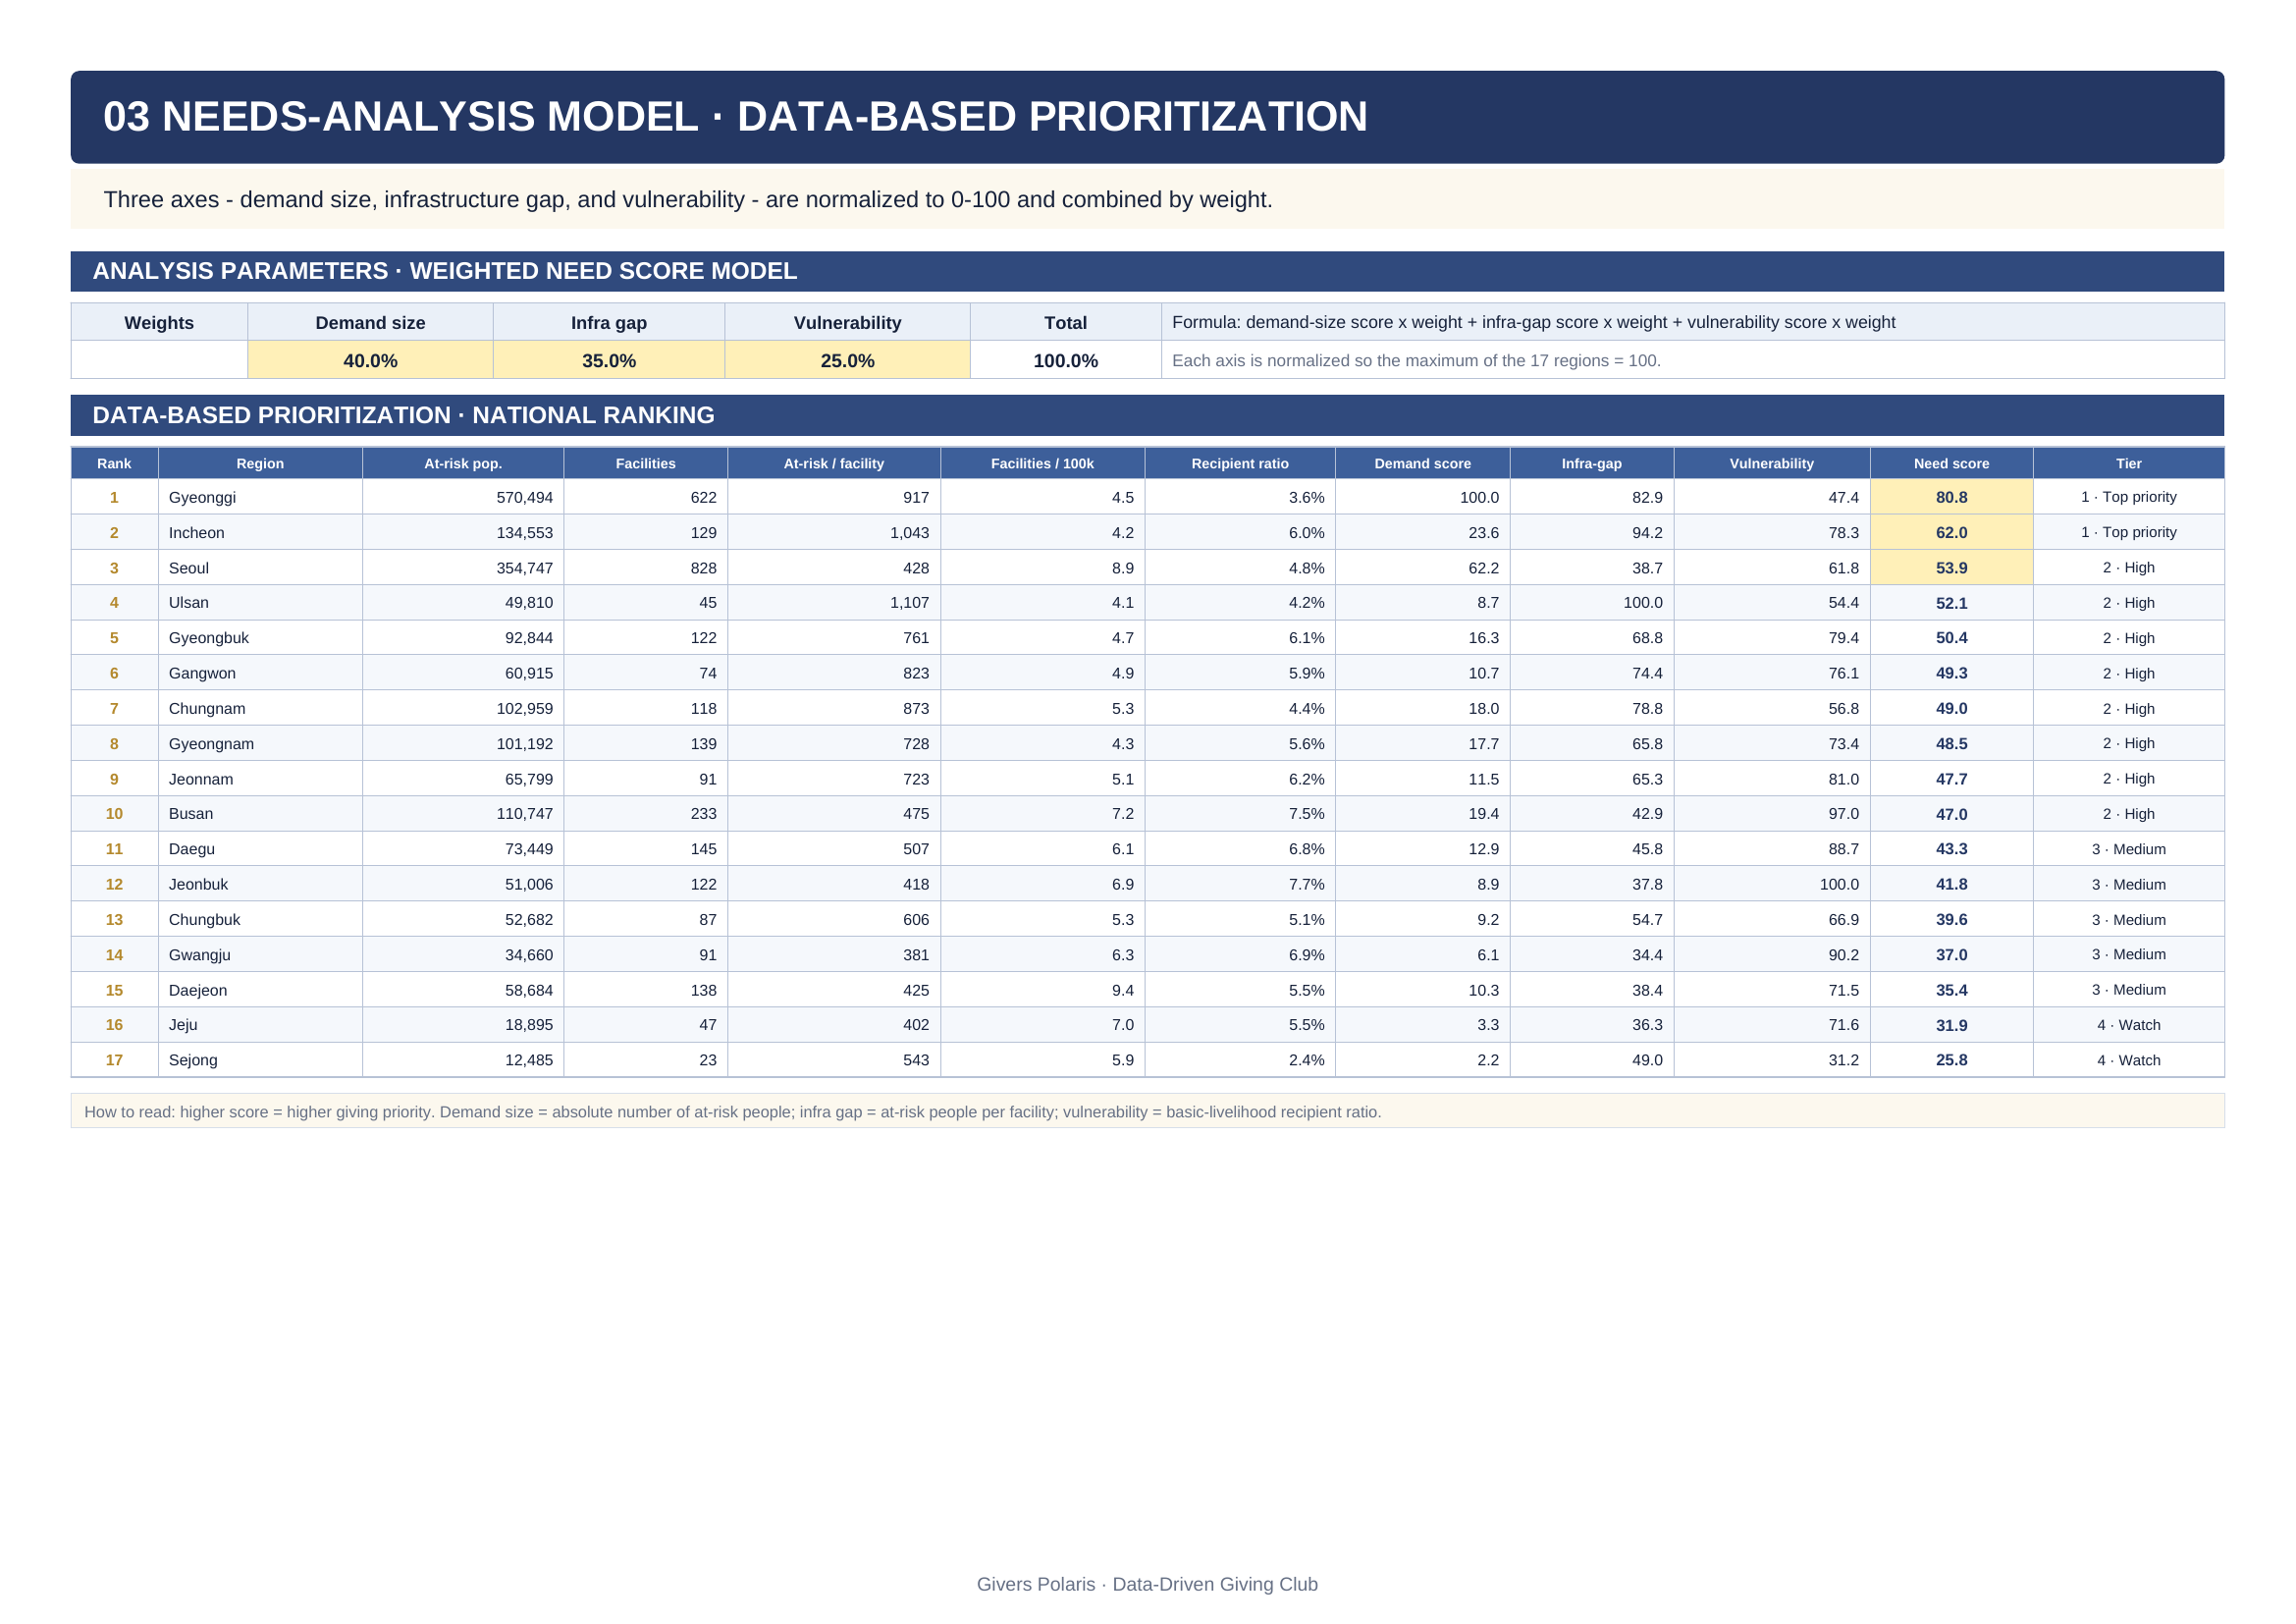
Task: Select the Daegu region cell
Action: point(260,849)
